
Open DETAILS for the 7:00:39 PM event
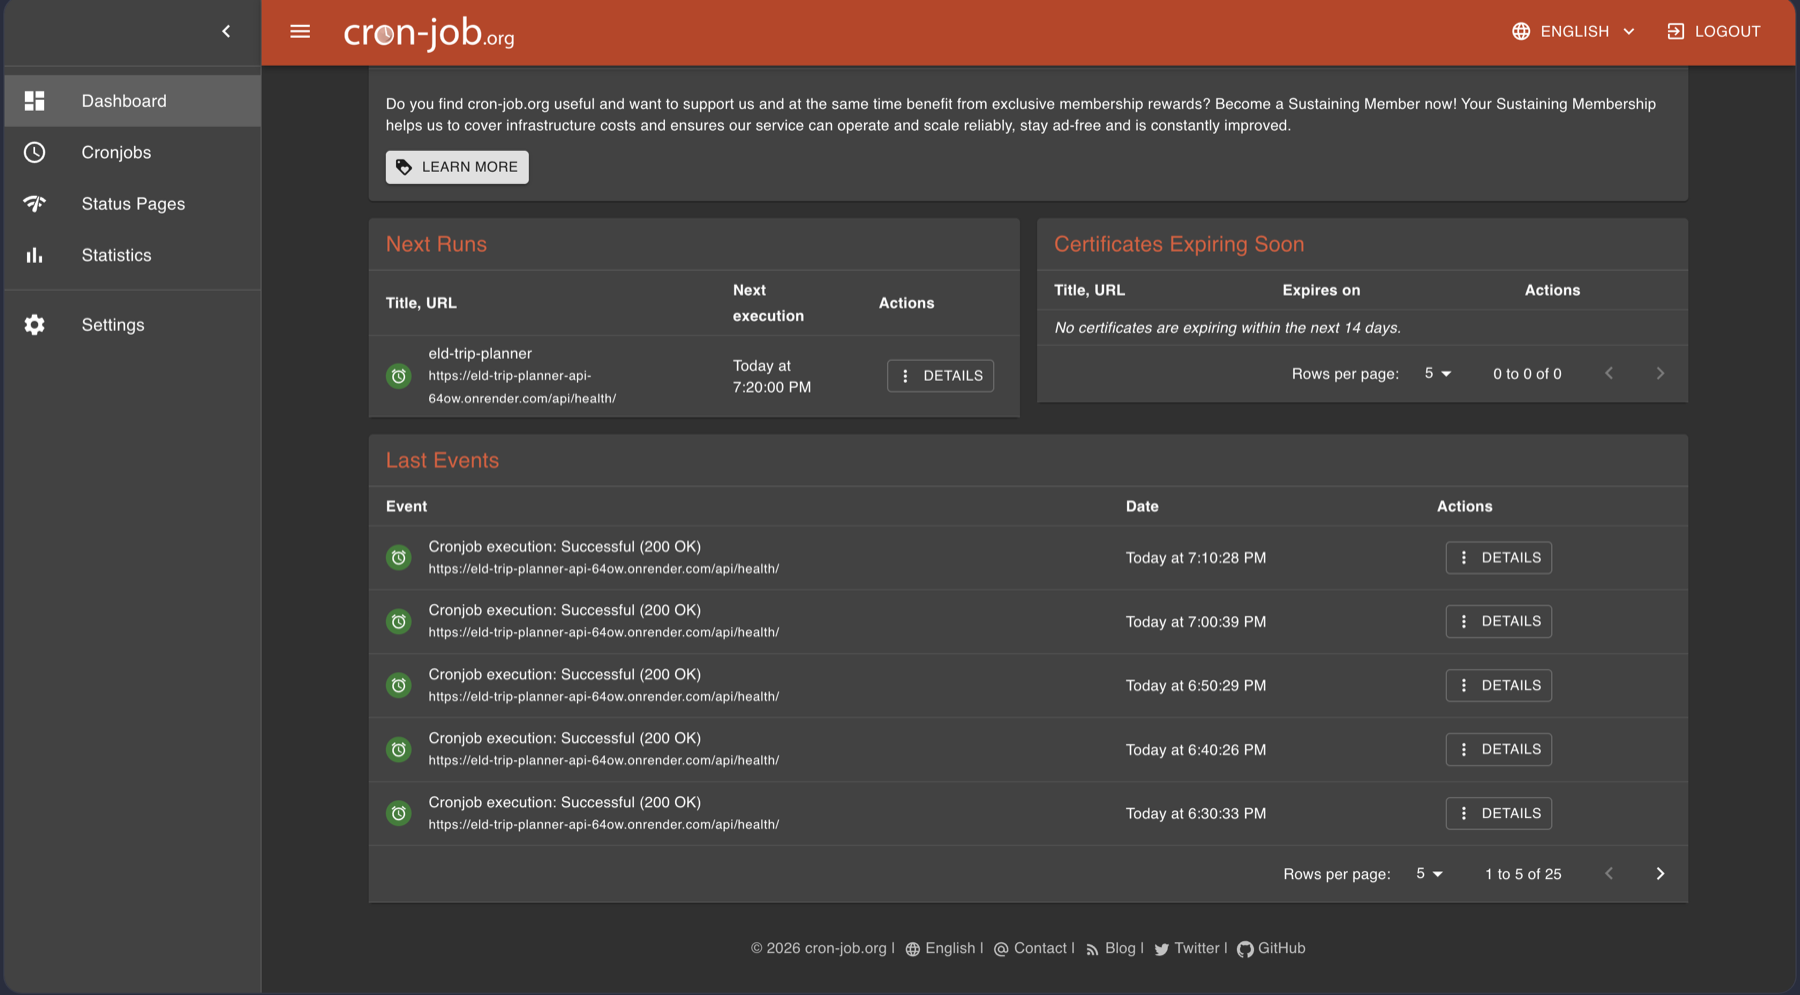tap(1498, 621)
